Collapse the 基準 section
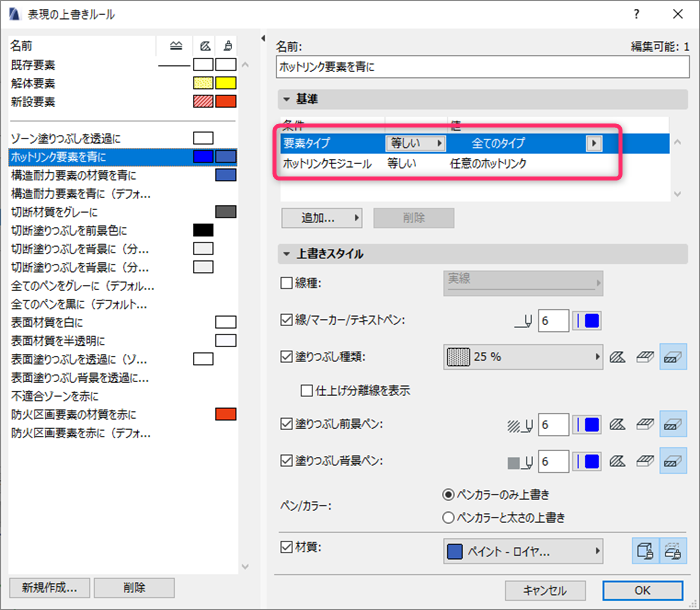The width and height of the screenshot is (700, 610). [x=287, y=99]
